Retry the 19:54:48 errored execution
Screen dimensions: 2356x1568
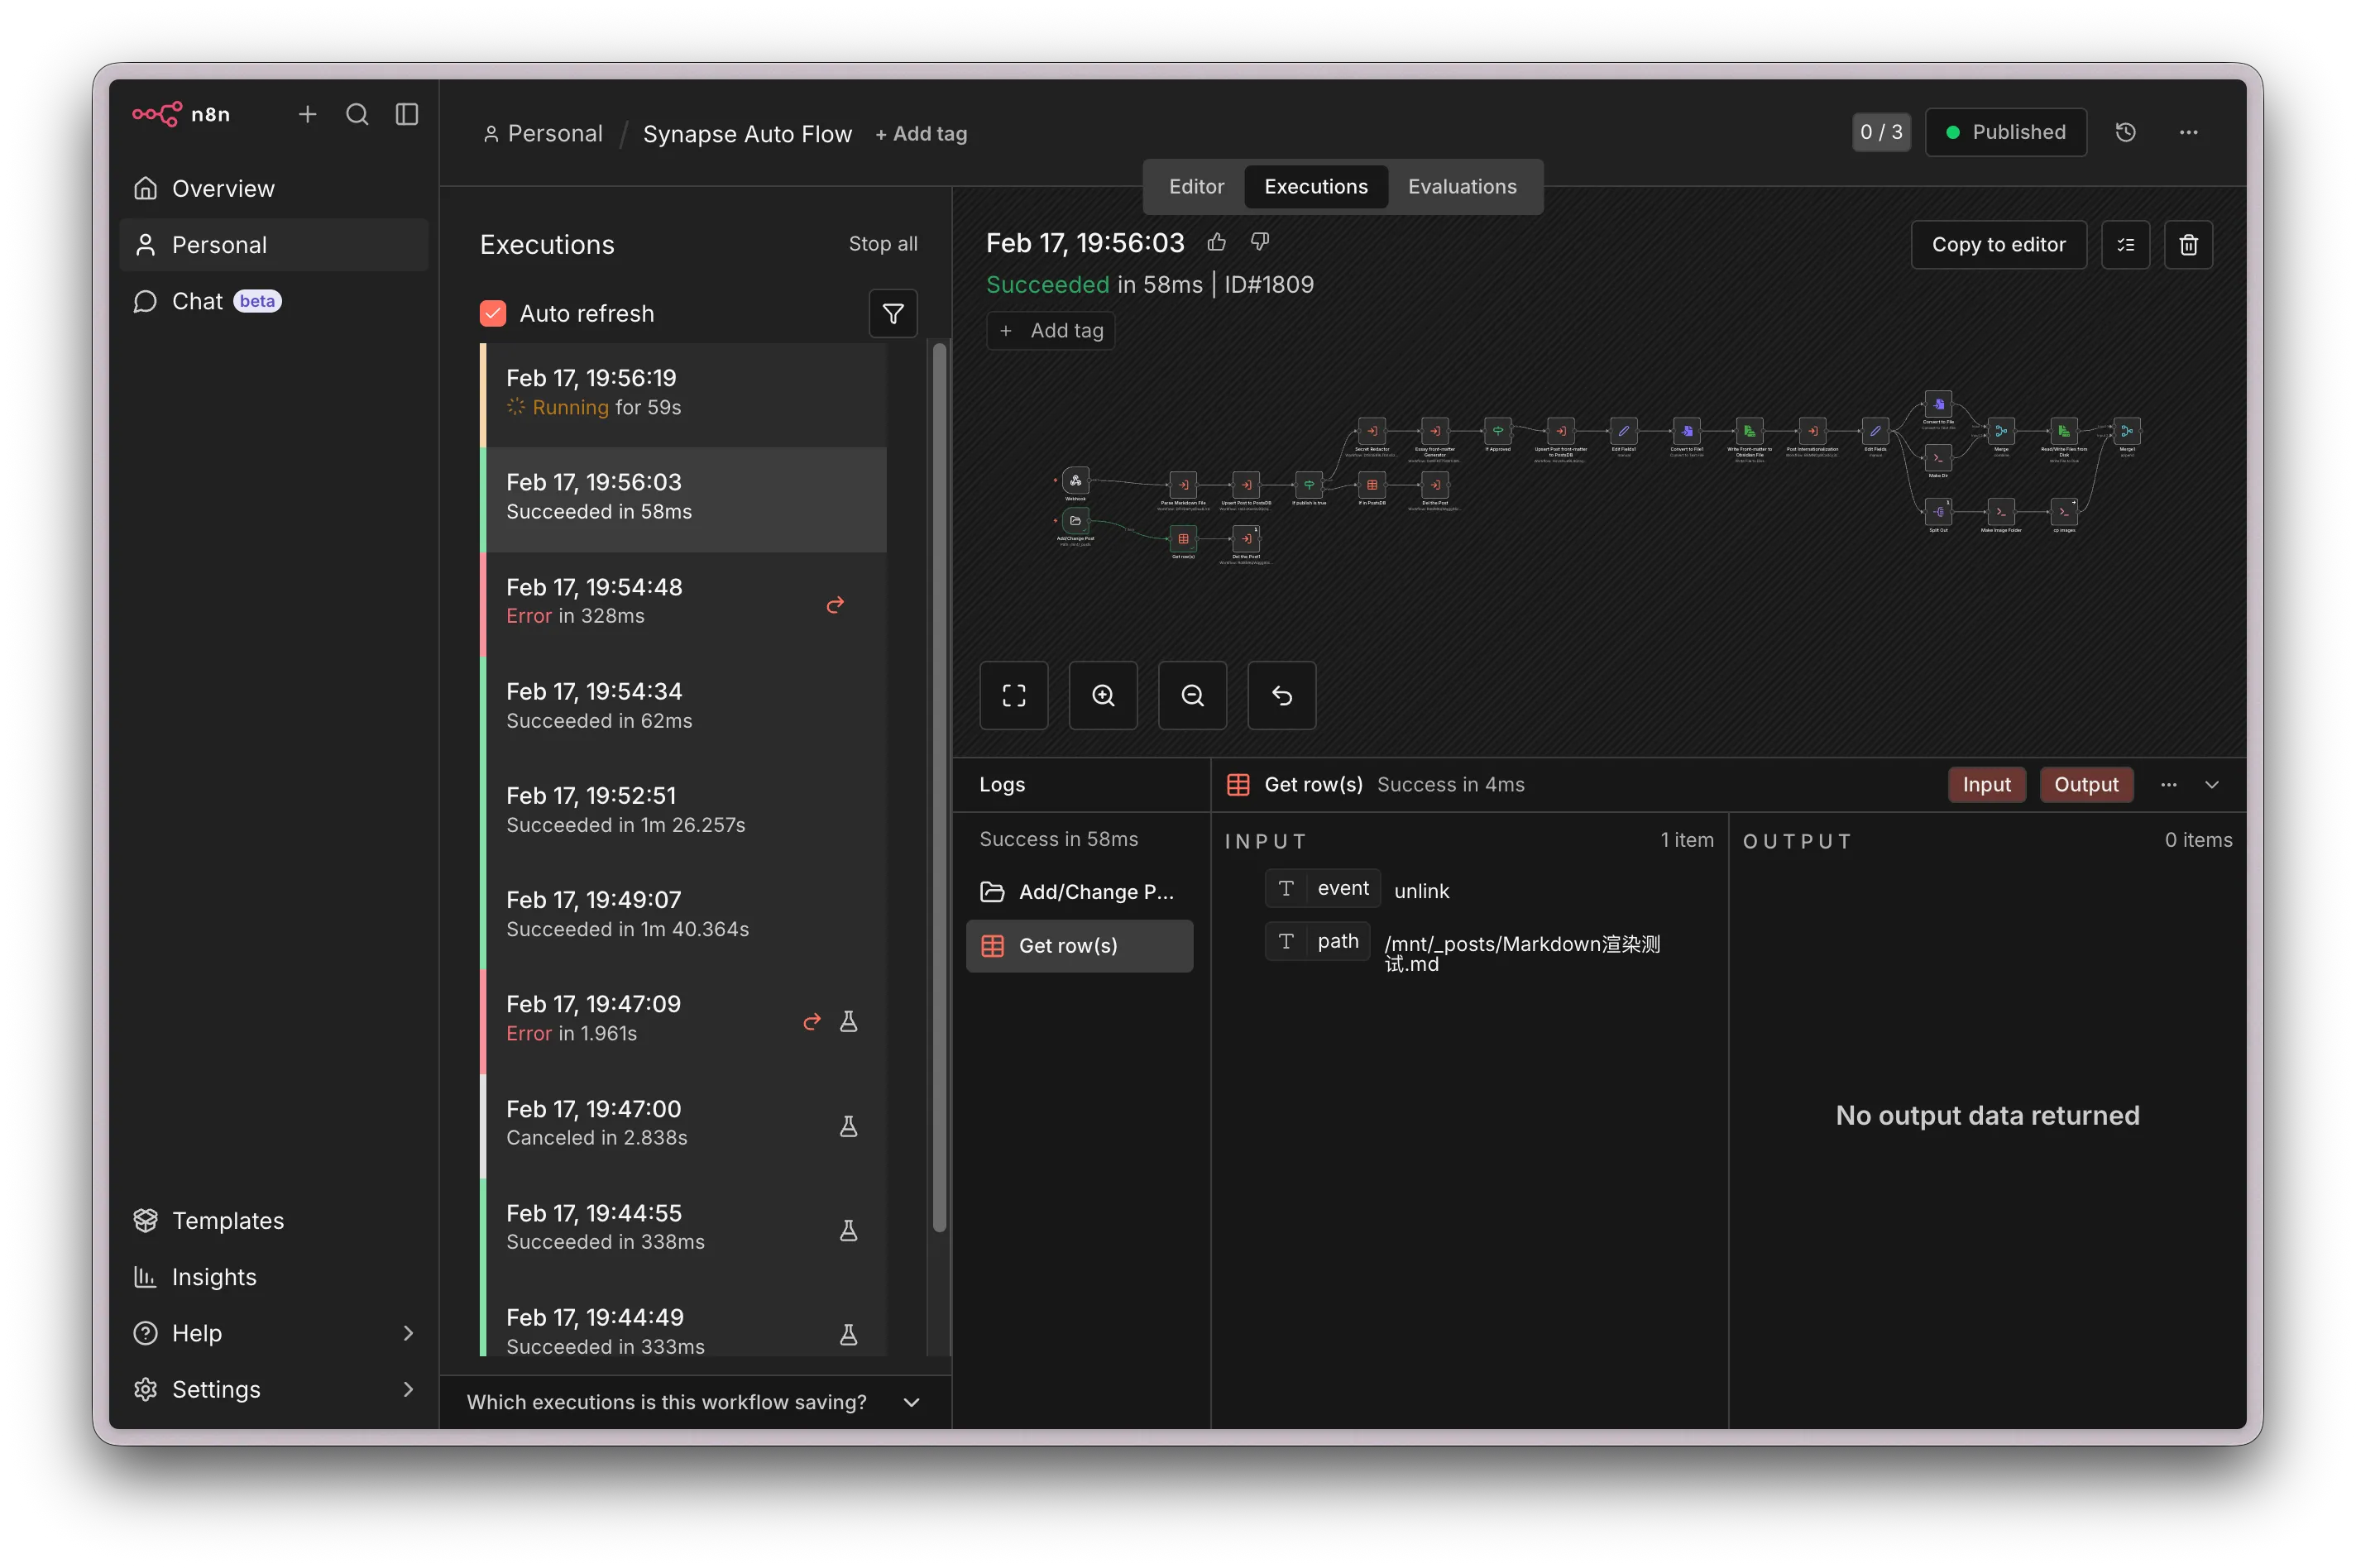click(x=835, y=604)
